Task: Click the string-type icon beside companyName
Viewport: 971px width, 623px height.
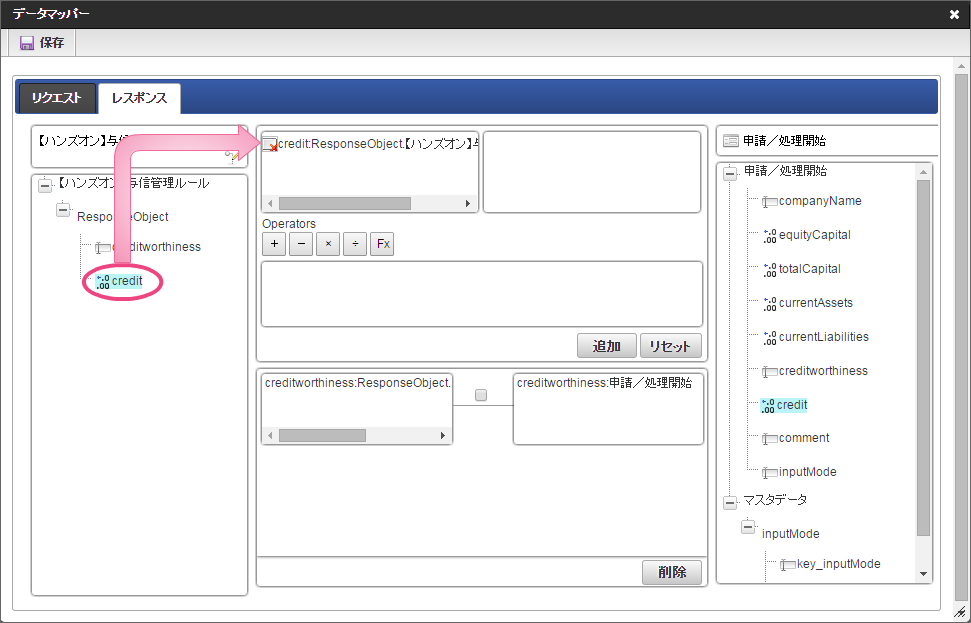Action: pyautogui.click(x=770, y=202)
